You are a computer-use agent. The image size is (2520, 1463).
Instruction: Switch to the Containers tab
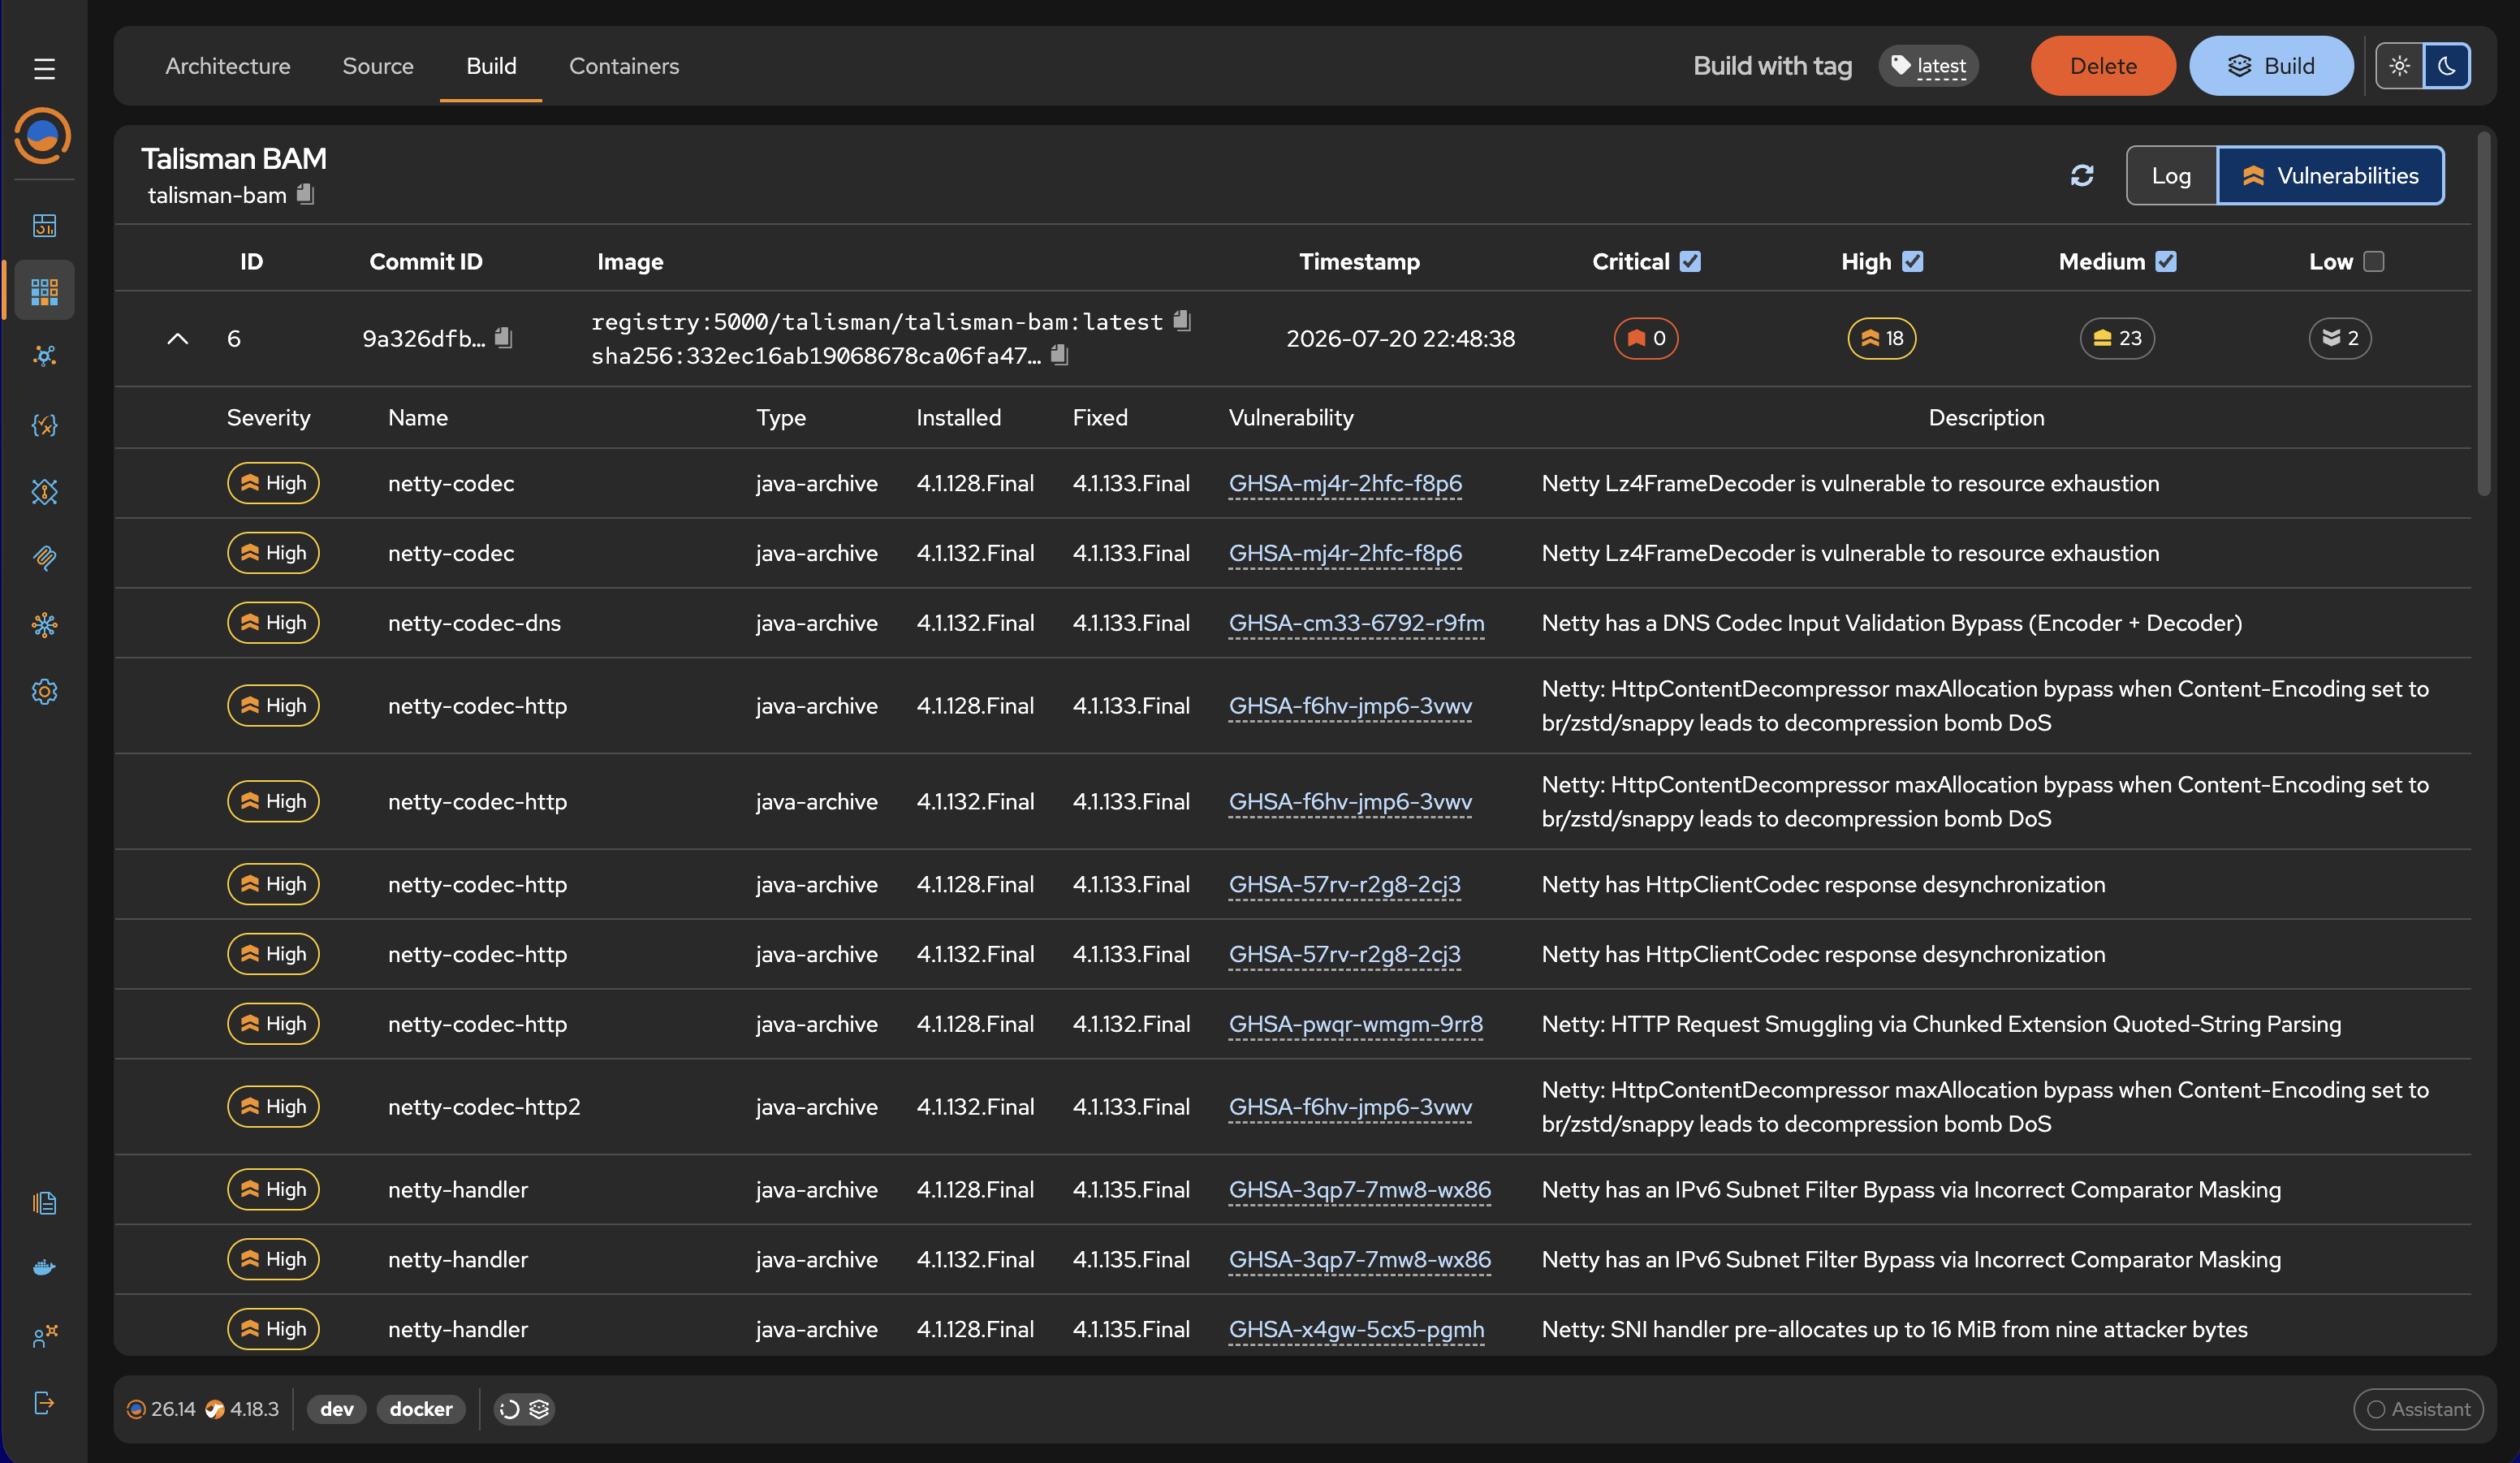[624, 66]
